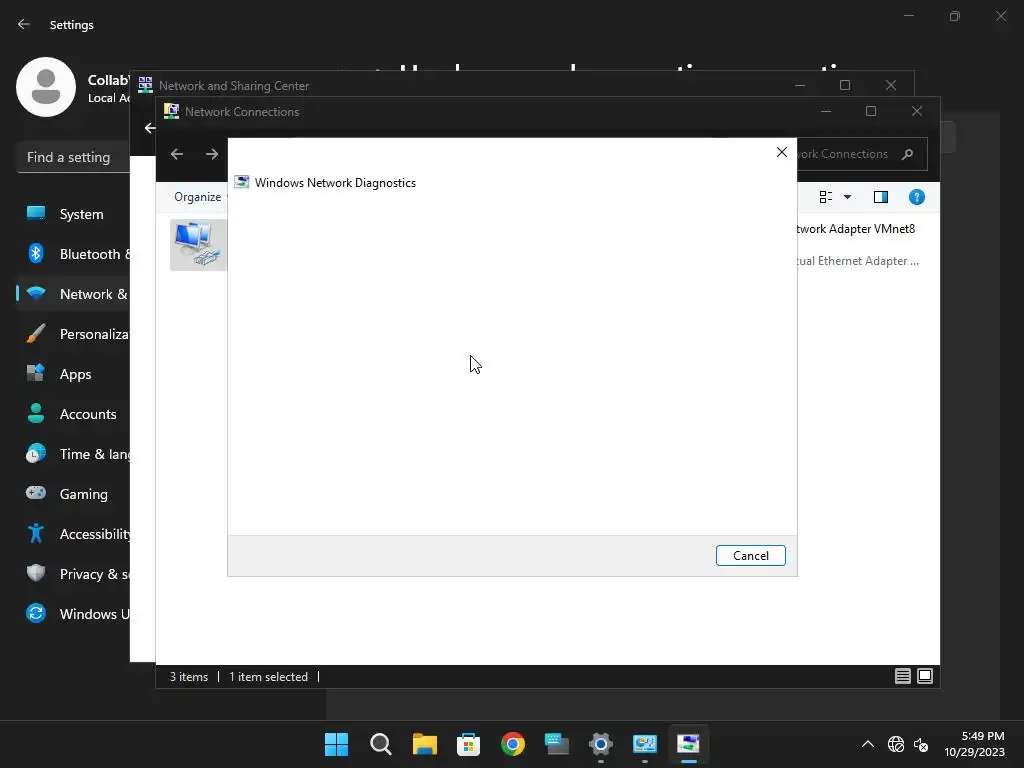Close the Windows Network Diagnostics dialog
The height and width of the screenshot is (768, 1024).
(782, 152)
